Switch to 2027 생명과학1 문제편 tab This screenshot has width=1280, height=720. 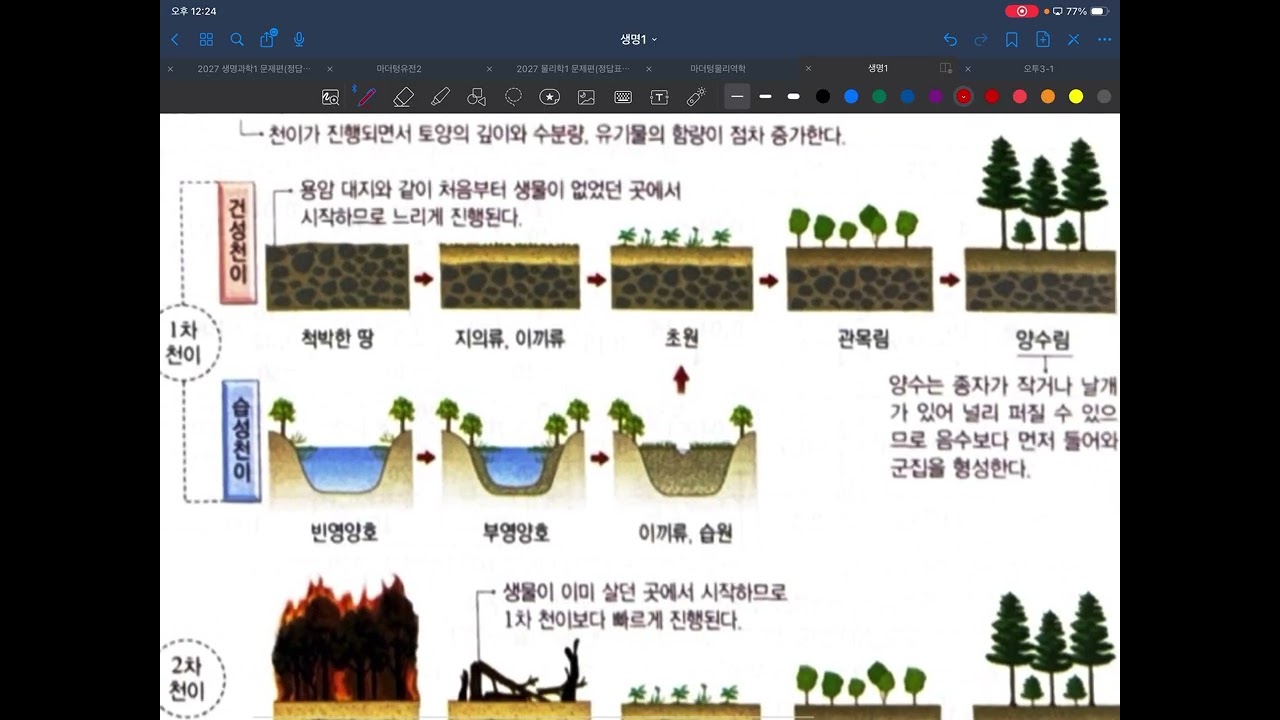(x=254, y=69)
